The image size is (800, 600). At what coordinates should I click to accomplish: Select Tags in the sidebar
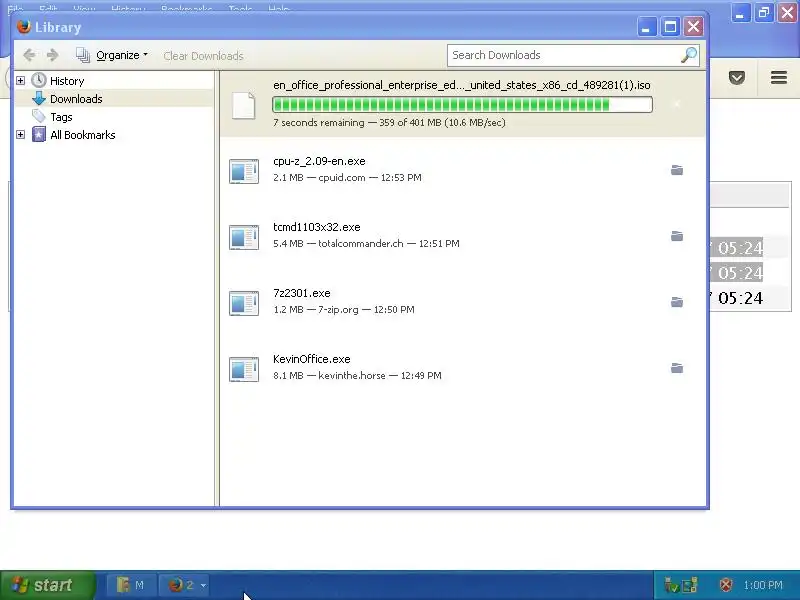(61, 117)
